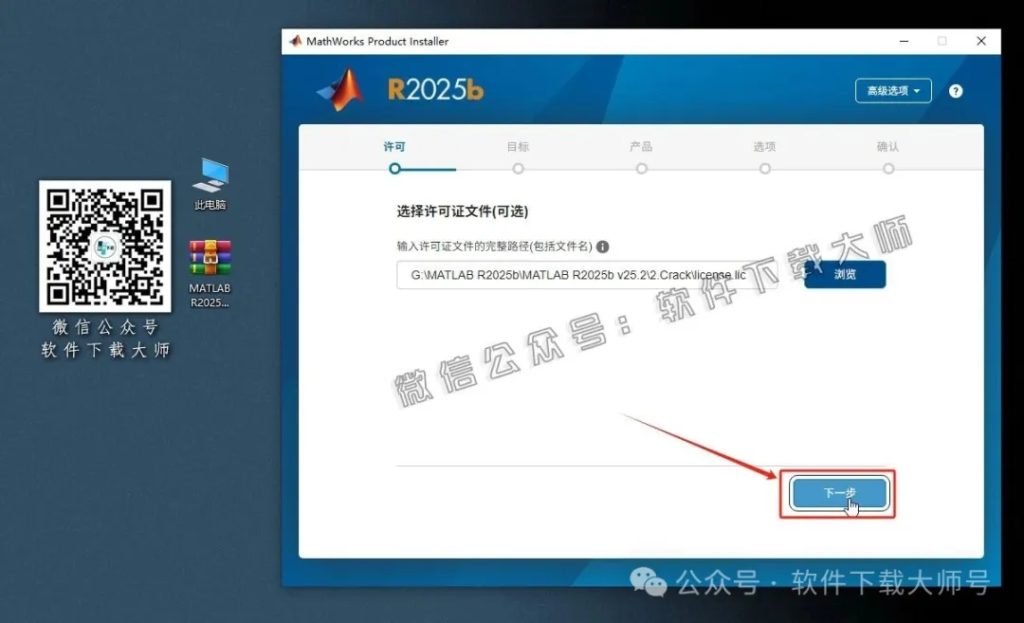Viewport: 1024px width, 623px height.
Task: Click the WeChat QR code image on the desktop
Action: pyautogui.click(x=104, y=245)
